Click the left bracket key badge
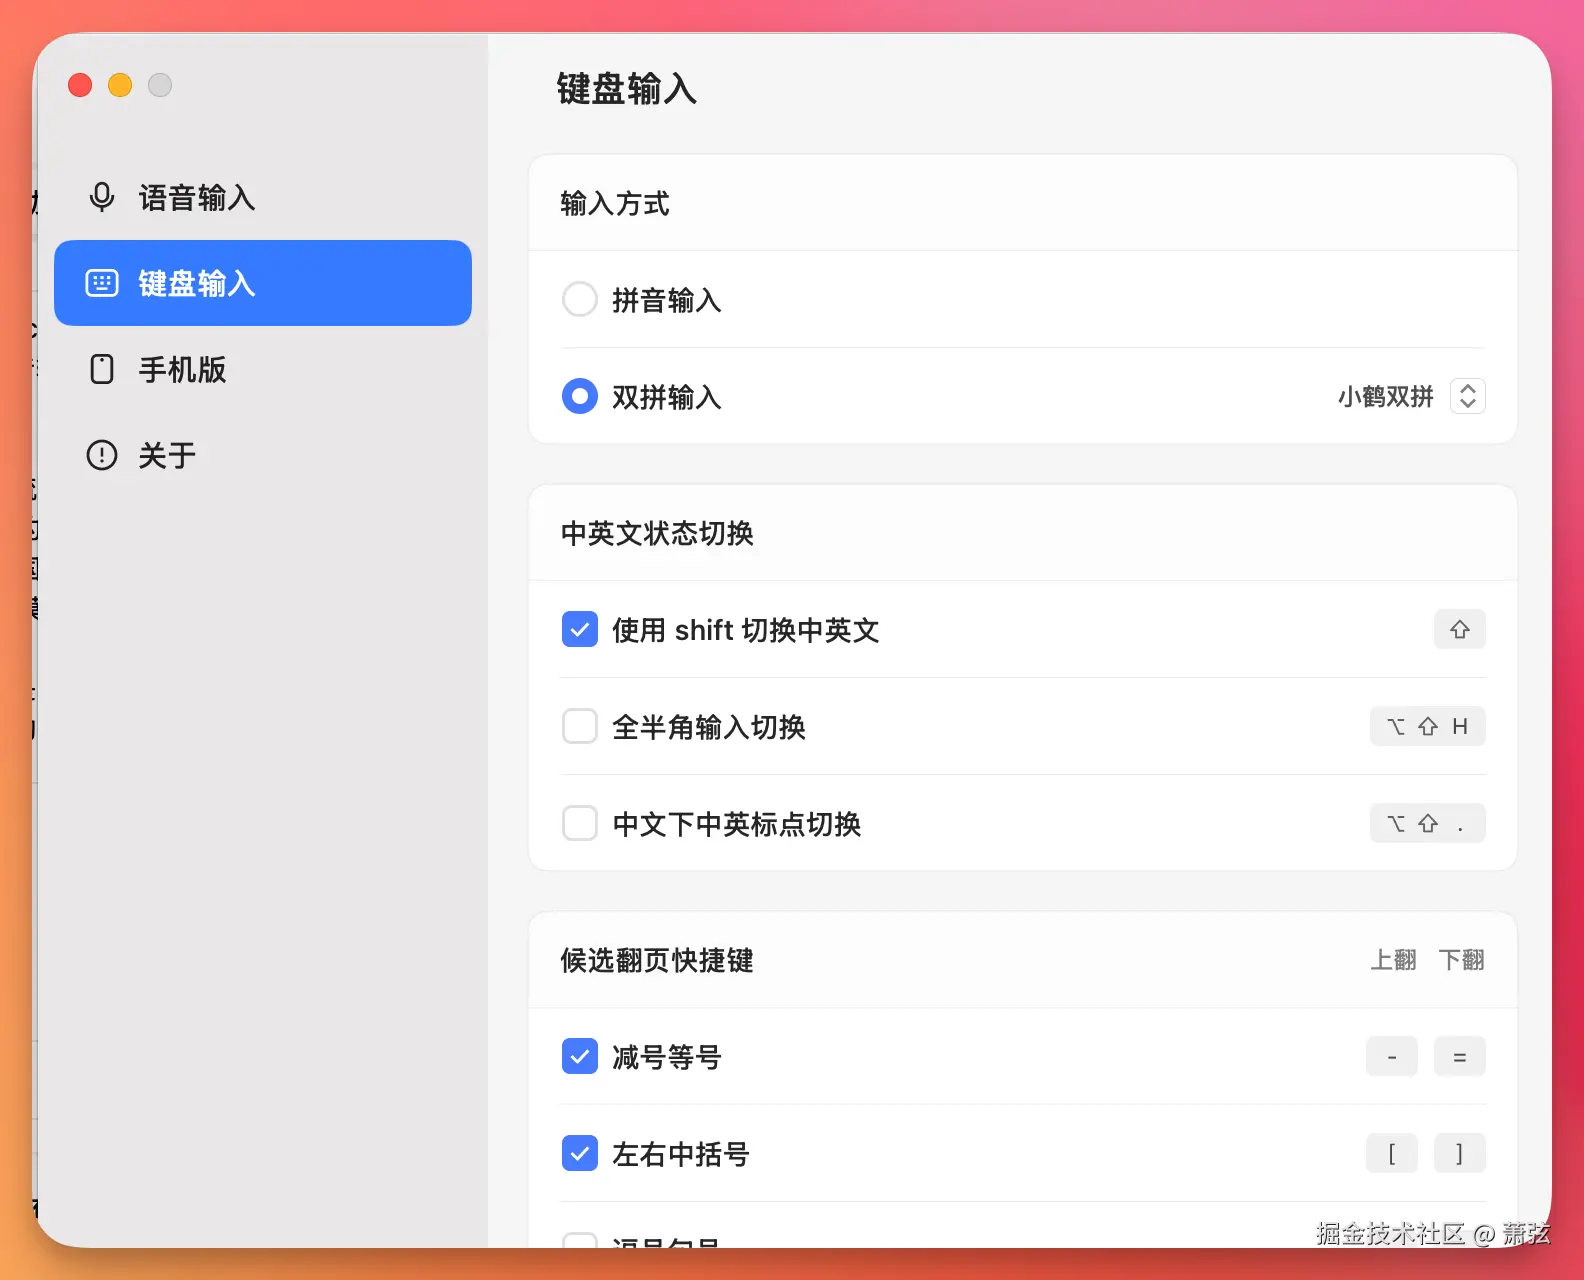This screenshot has width=1584, height=1280. click(1392, 1153)
